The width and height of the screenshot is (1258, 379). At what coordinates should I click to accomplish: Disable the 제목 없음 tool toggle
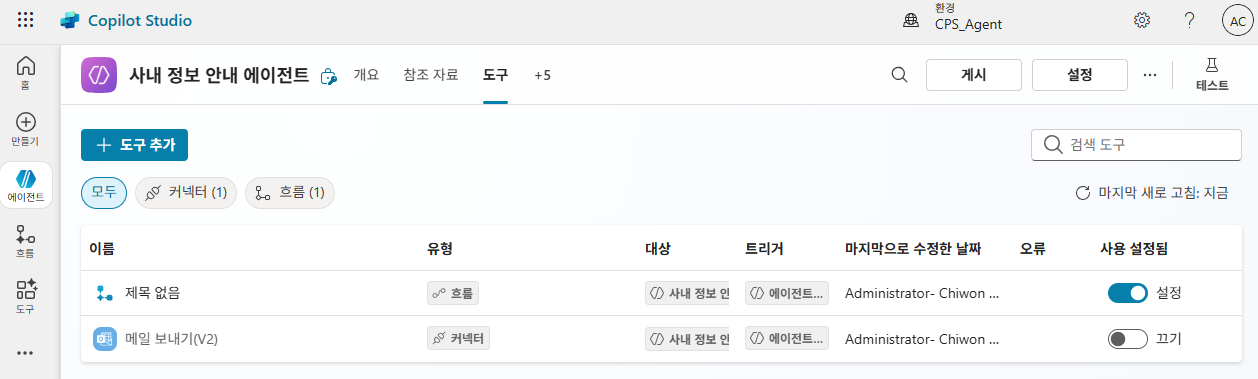tap(1127, 293)
